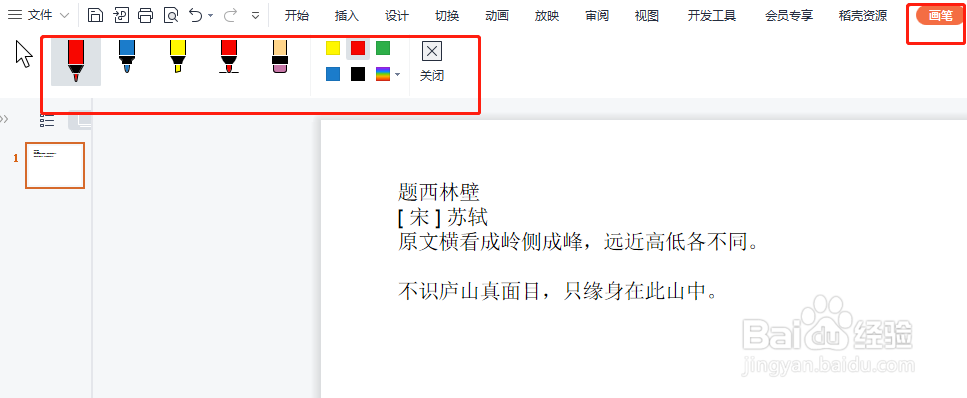Open the 审阅 tab

tap(597, 16)
